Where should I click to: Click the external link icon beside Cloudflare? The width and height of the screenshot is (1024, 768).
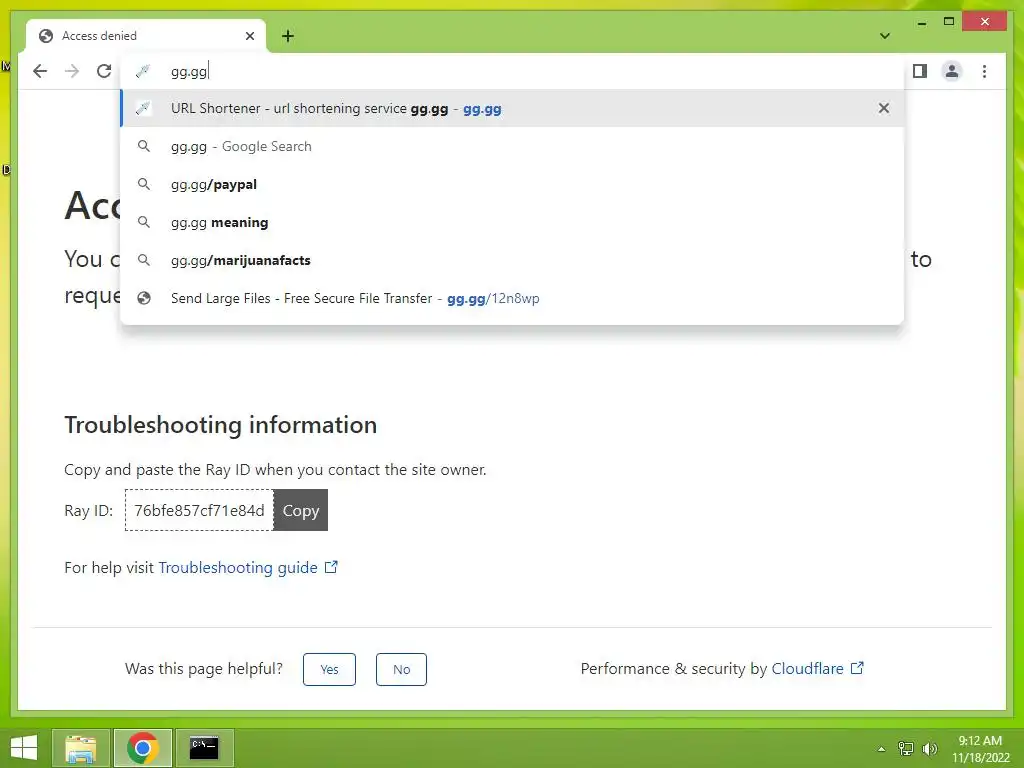click(857, 667)
